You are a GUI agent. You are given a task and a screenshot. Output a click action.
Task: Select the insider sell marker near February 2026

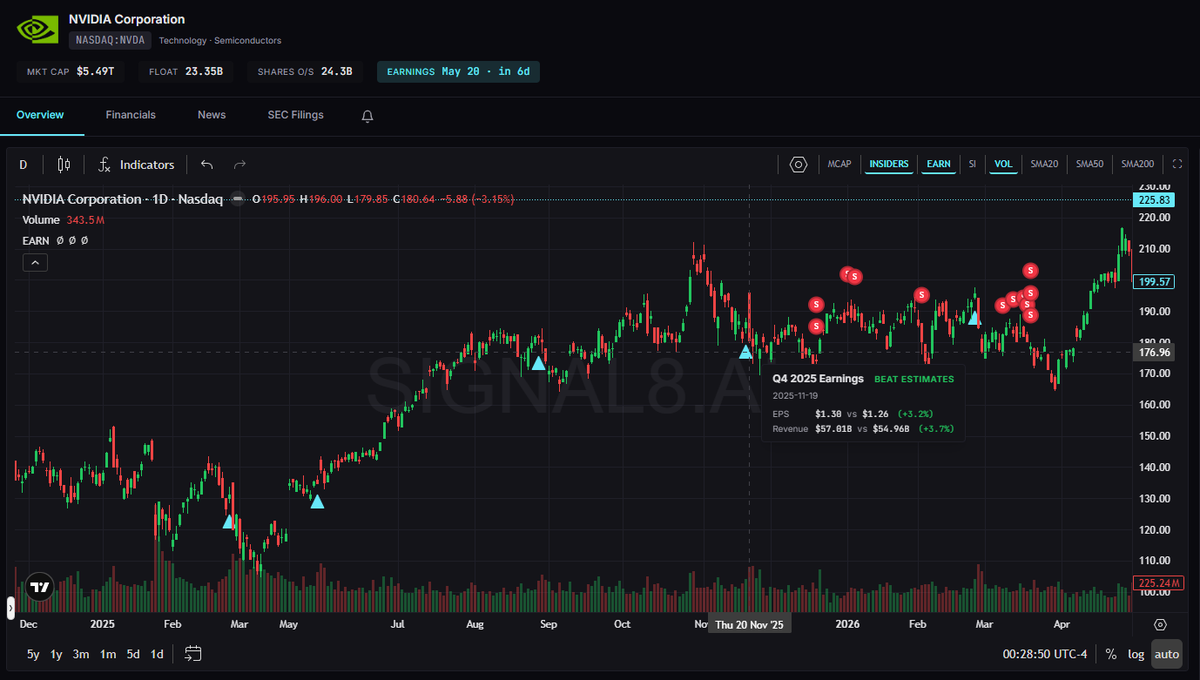coord(921,295)
